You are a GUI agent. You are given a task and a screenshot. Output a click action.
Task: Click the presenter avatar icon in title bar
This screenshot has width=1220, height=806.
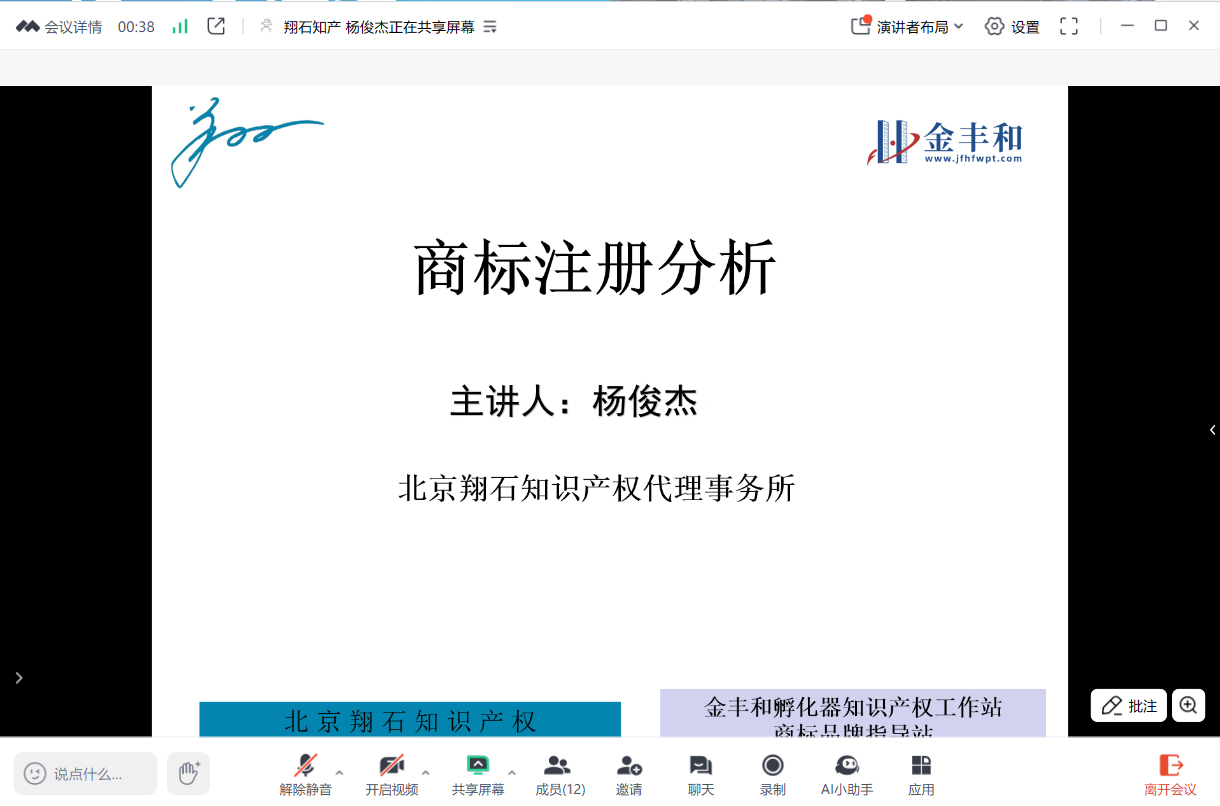coord(266,26)
